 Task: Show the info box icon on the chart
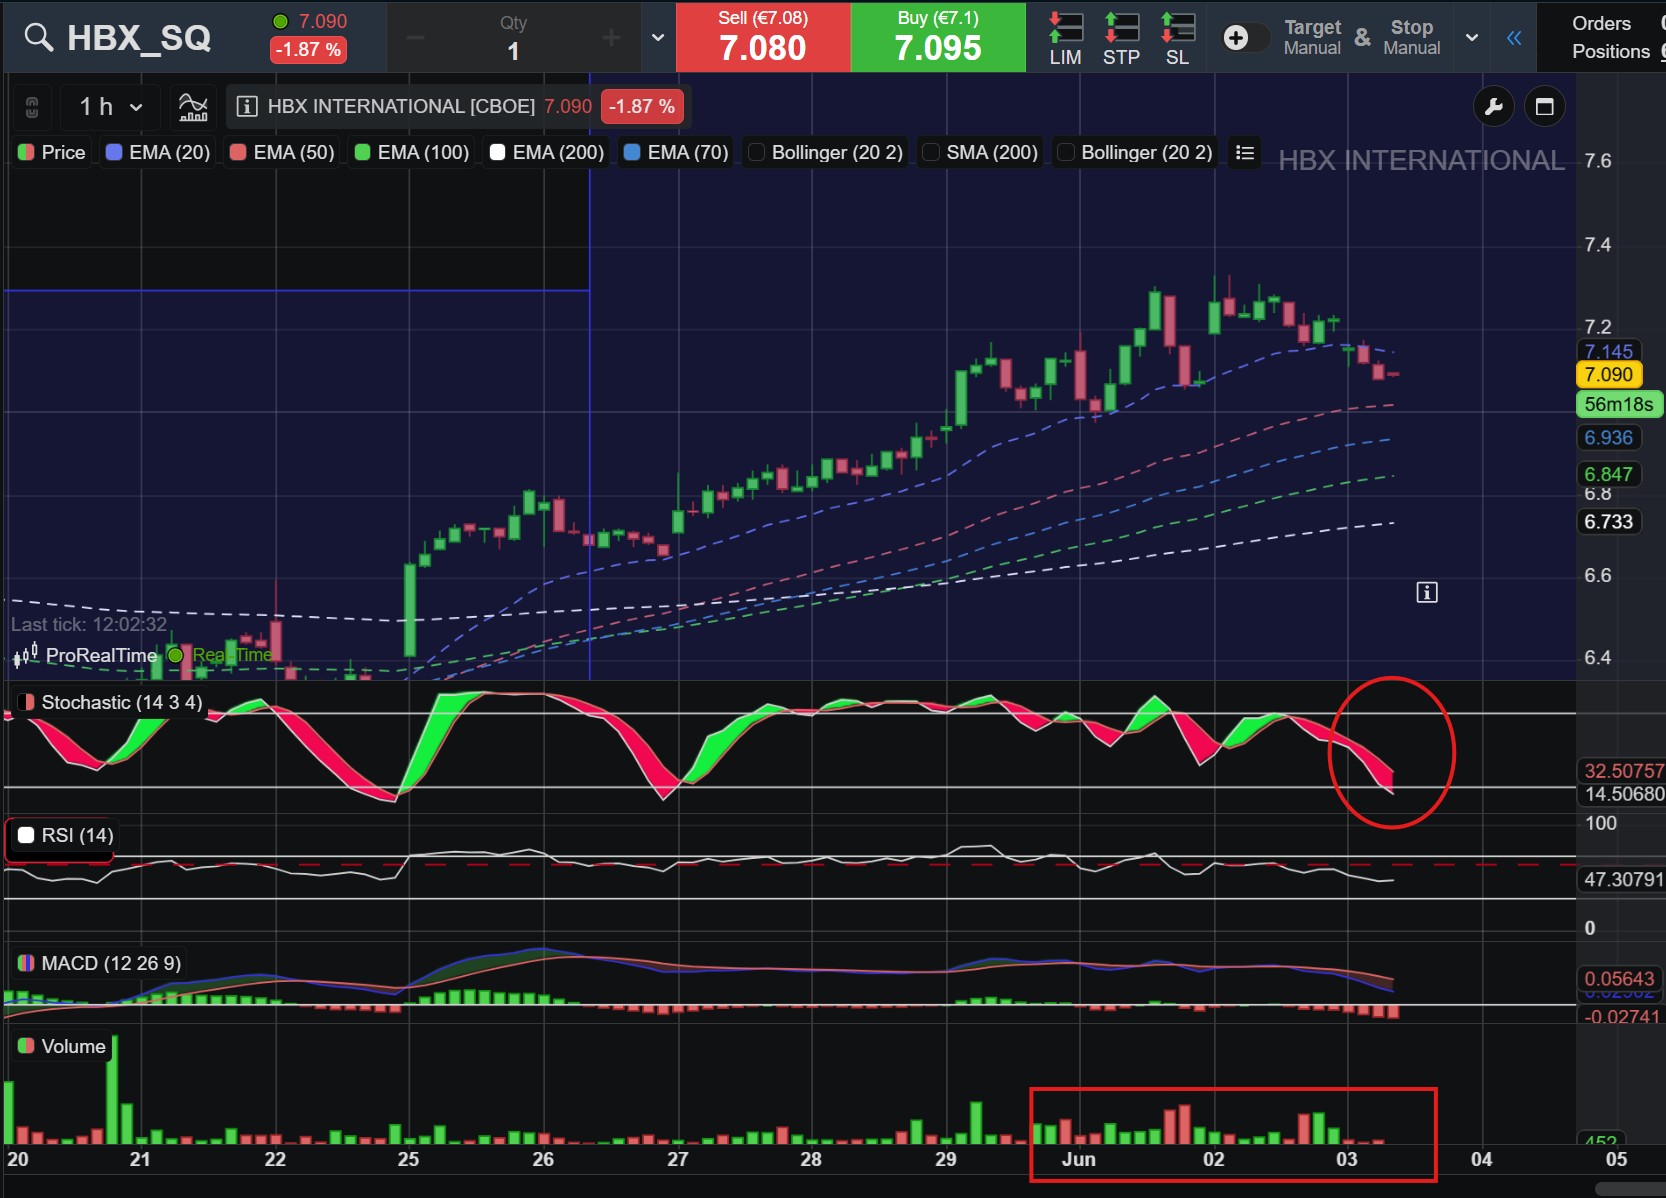1427,593
